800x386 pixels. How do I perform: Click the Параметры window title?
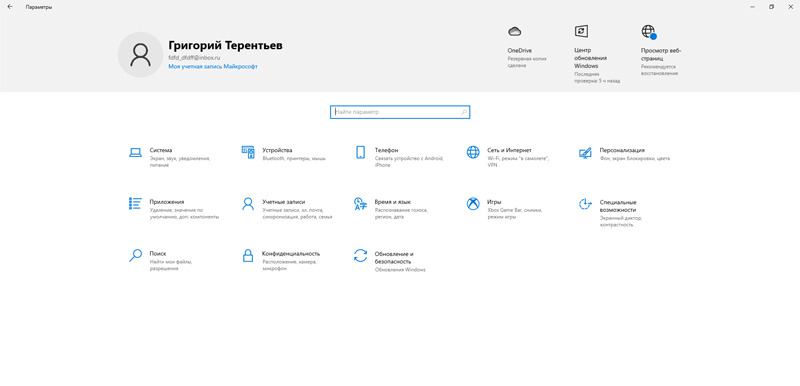coord(39,7)
